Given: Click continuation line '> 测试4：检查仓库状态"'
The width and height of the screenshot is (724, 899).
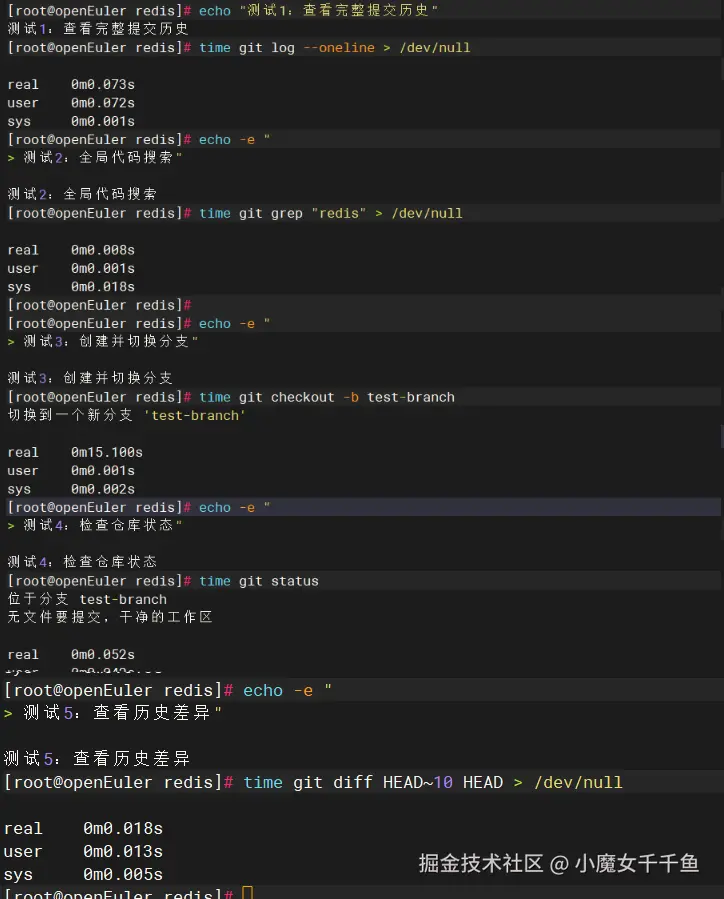Looking at the screenshot, I should (x=95, y=525).
